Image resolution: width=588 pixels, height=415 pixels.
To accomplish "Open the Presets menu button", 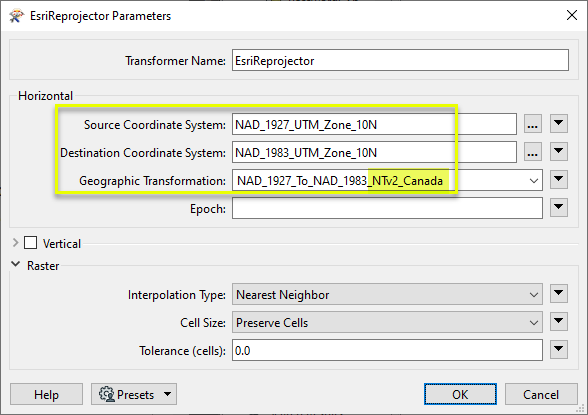I will (134, 394).
